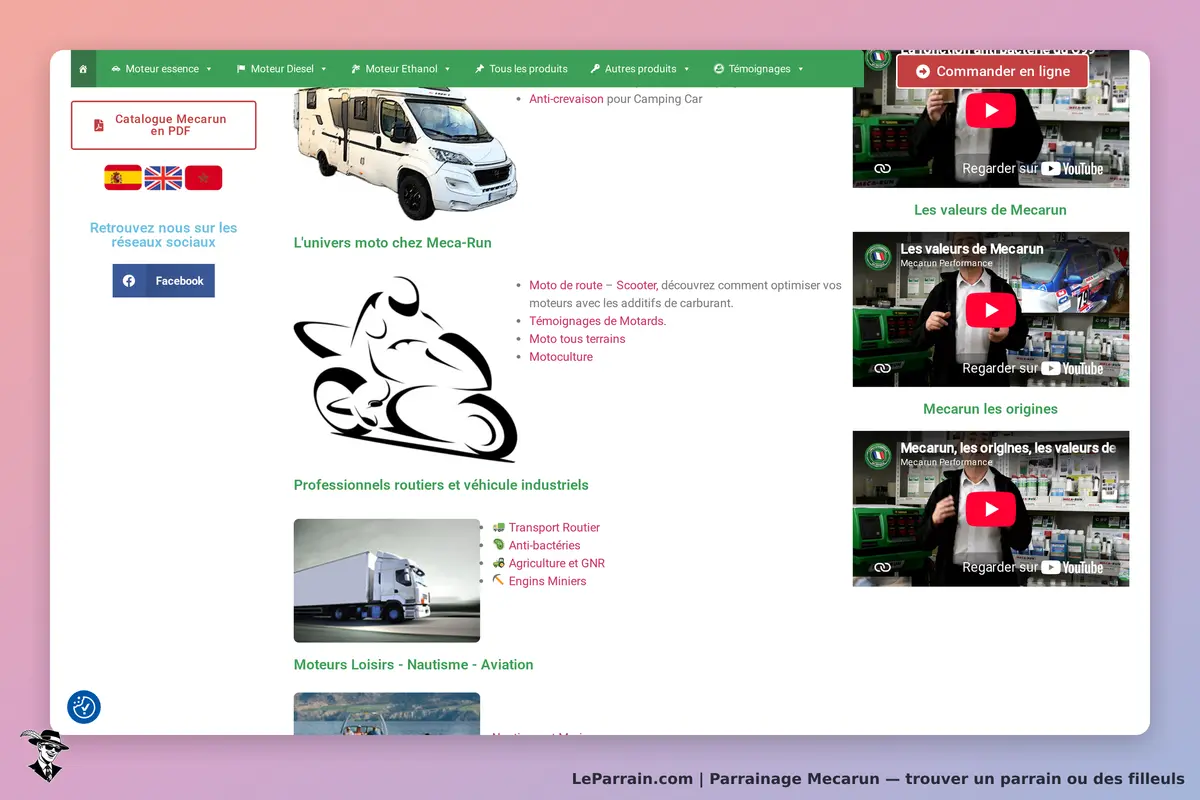
Task: Open the Anti-bactéries link
Action: pyautogui.click(x=544, y=545)
